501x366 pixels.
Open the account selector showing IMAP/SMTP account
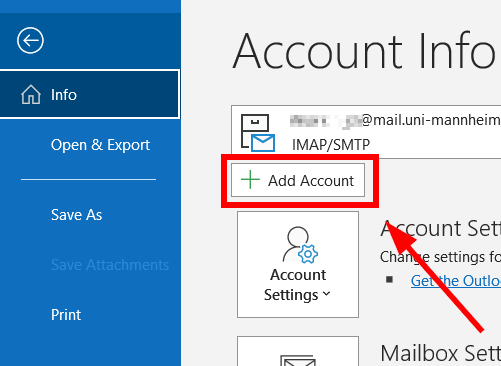tap(366, 132)
